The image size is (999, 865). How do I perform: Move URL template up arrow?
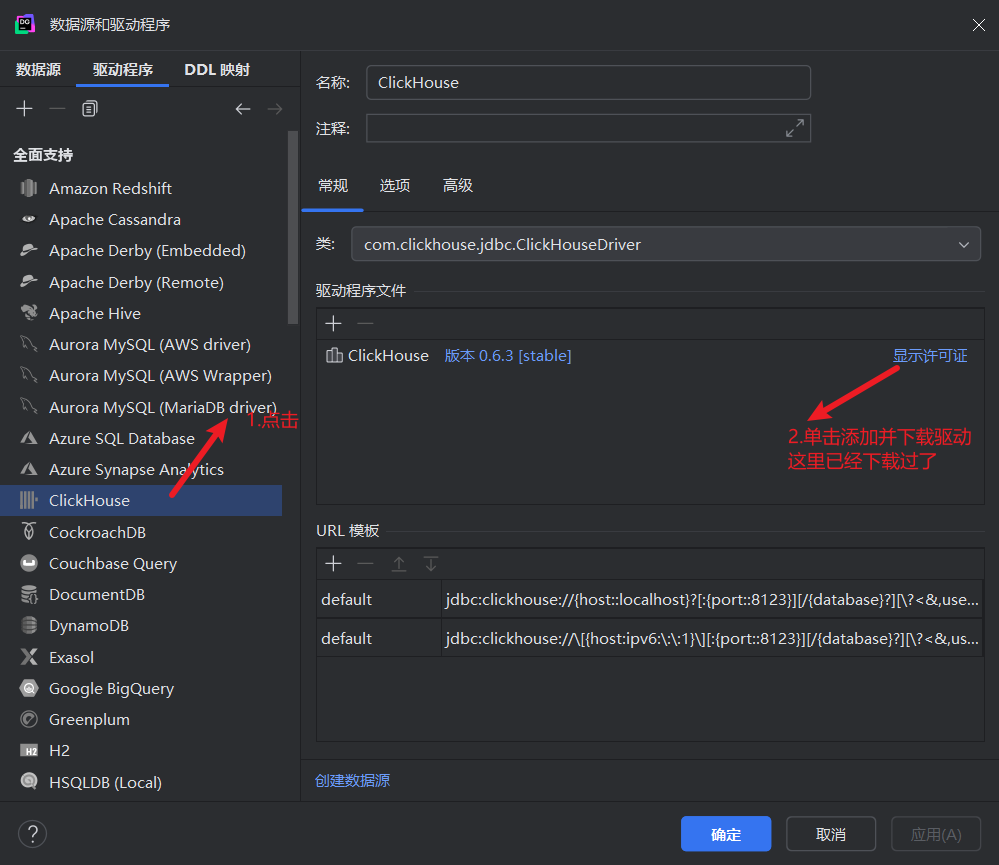click(x=399, y=564)
